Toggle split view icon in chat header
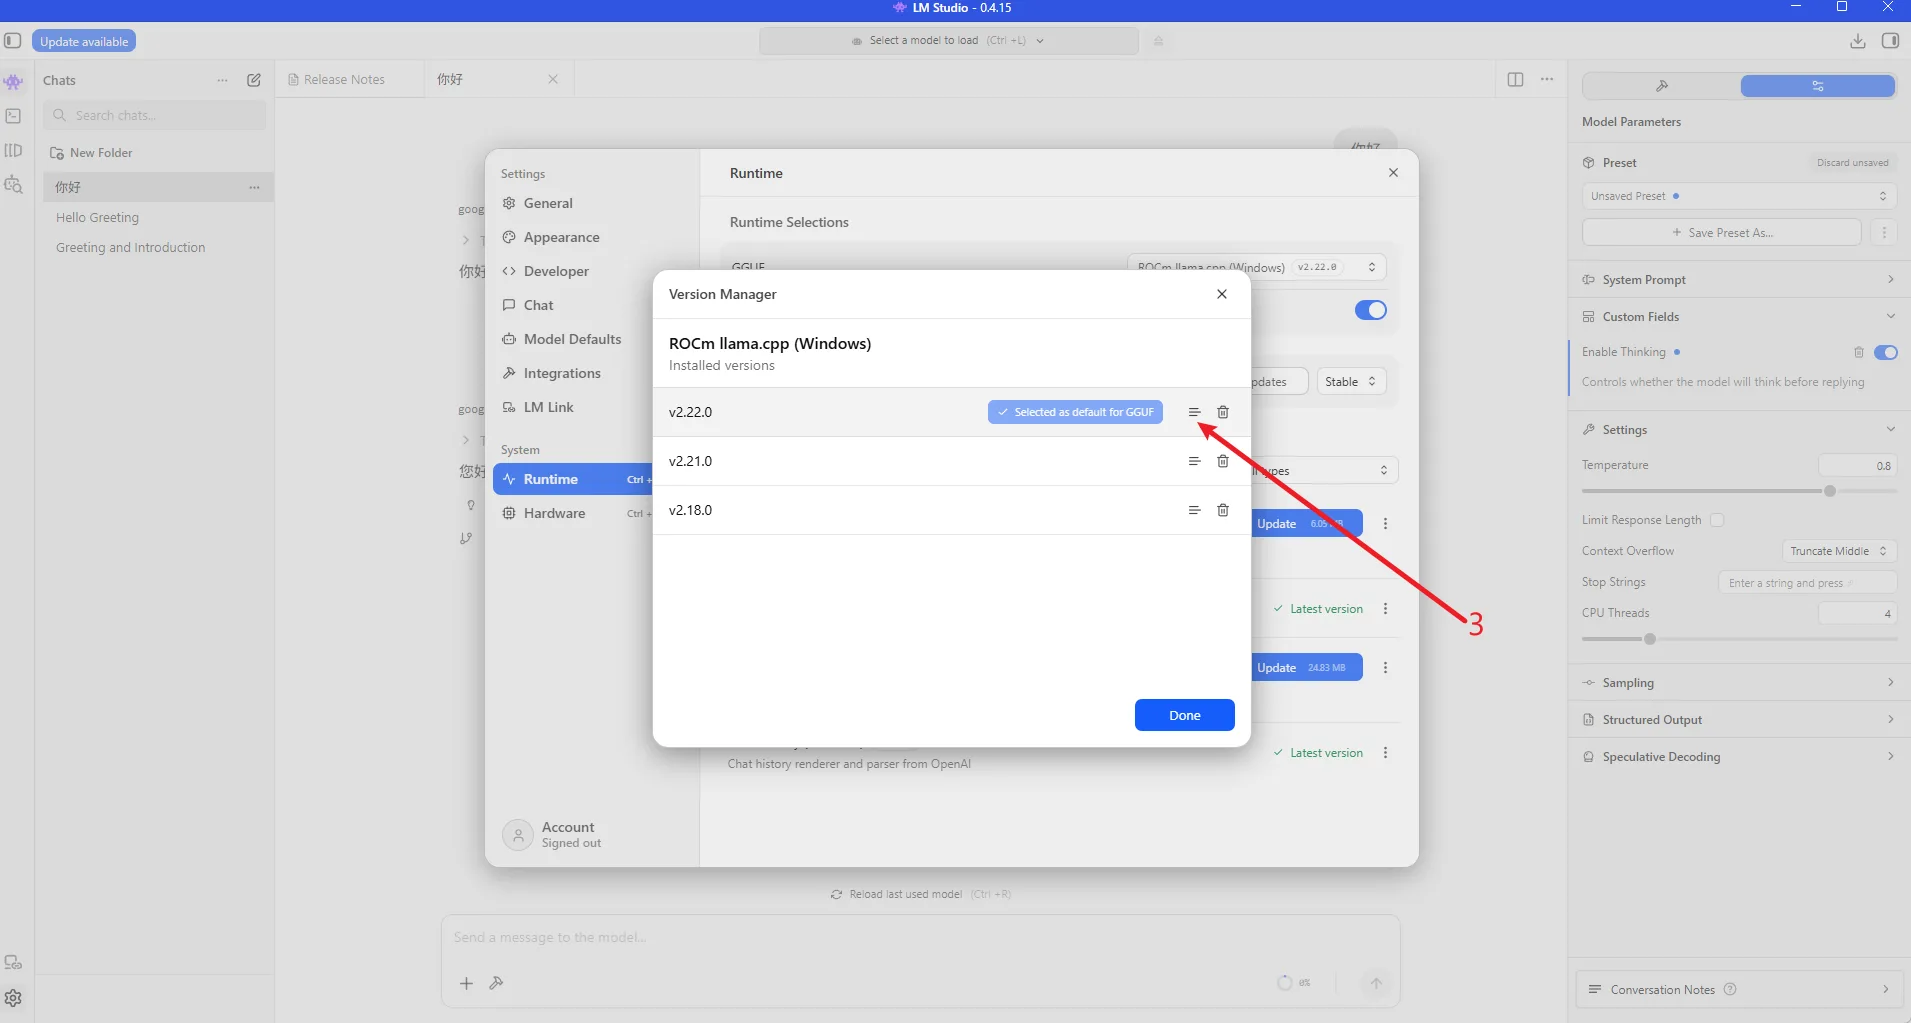Image resolution: width=1911 pixels, height=1023 pixels. click(1515, 79)
